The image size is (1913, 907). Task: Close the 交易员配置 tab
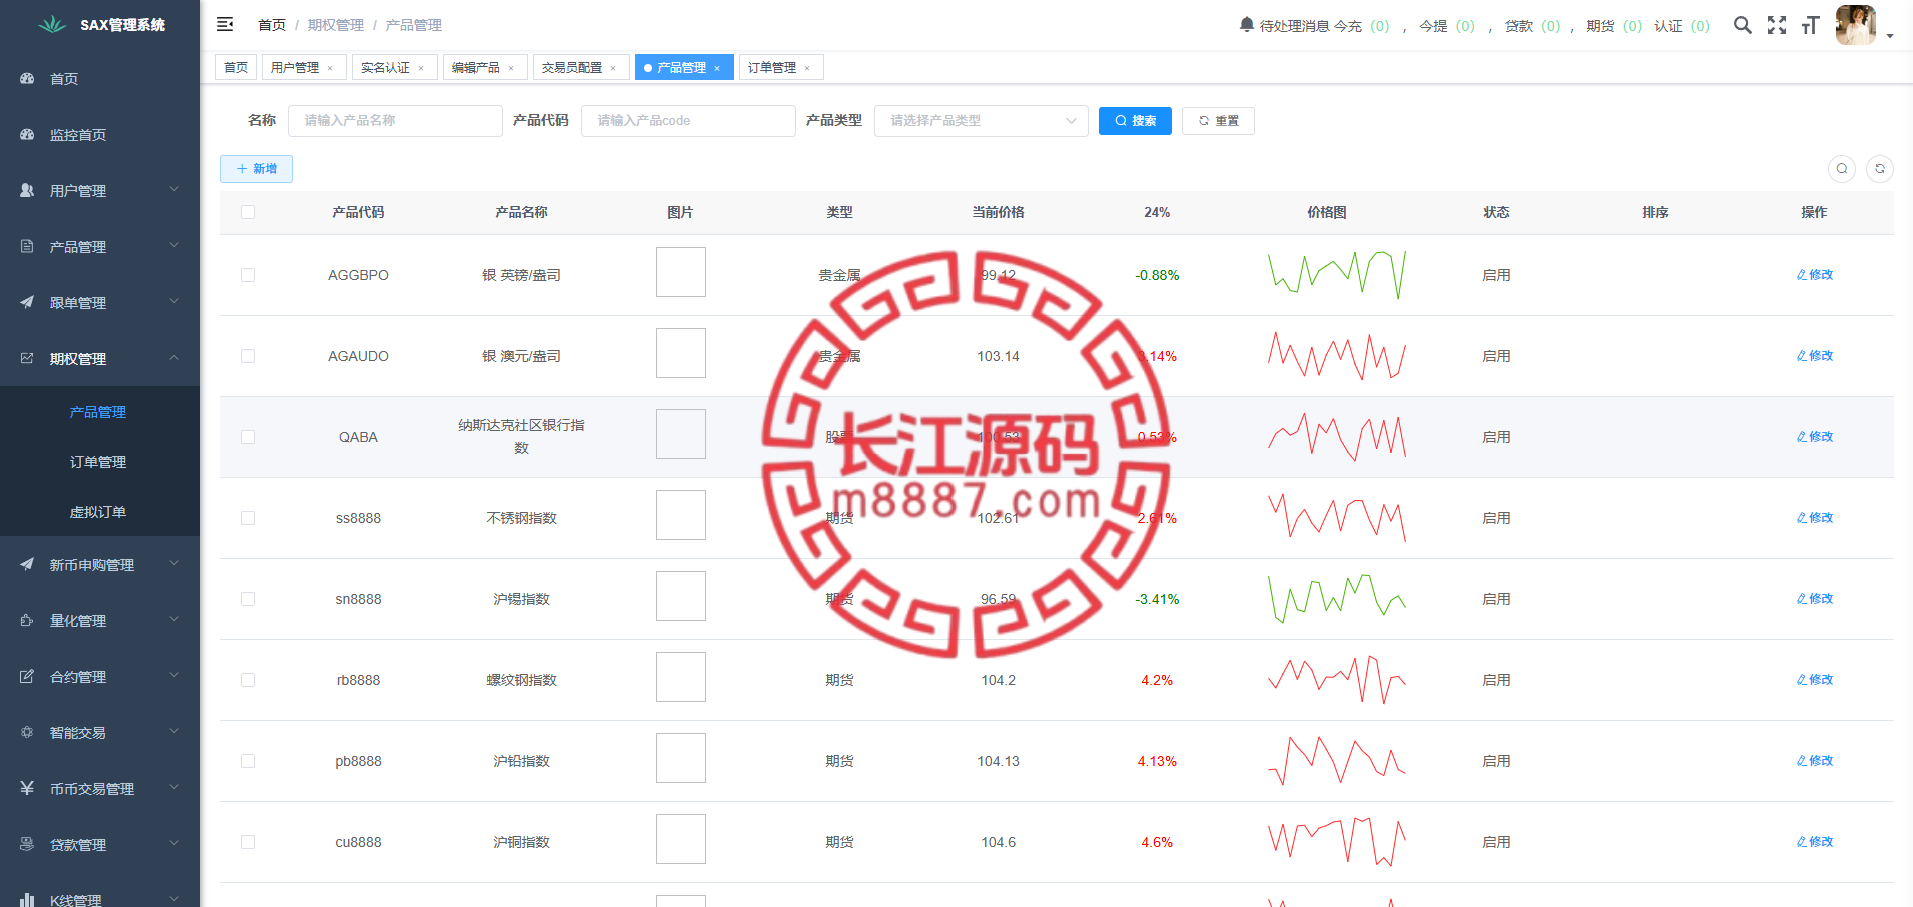(613, 68)
